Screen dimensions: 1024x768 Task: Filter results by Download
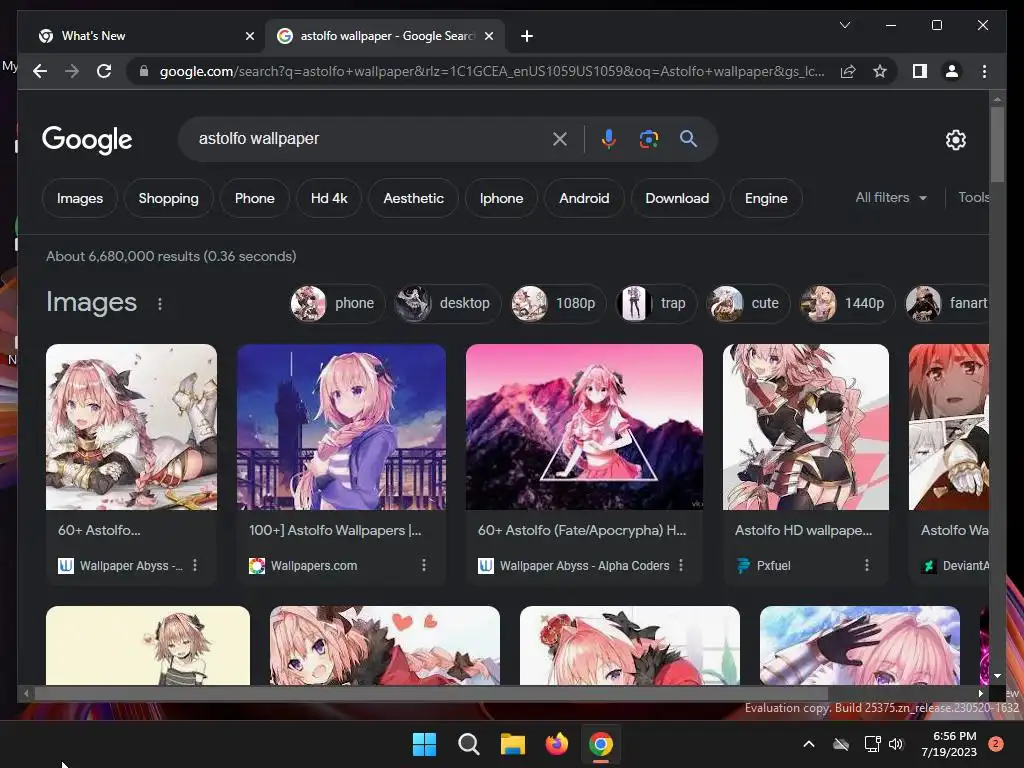[677, 198]
